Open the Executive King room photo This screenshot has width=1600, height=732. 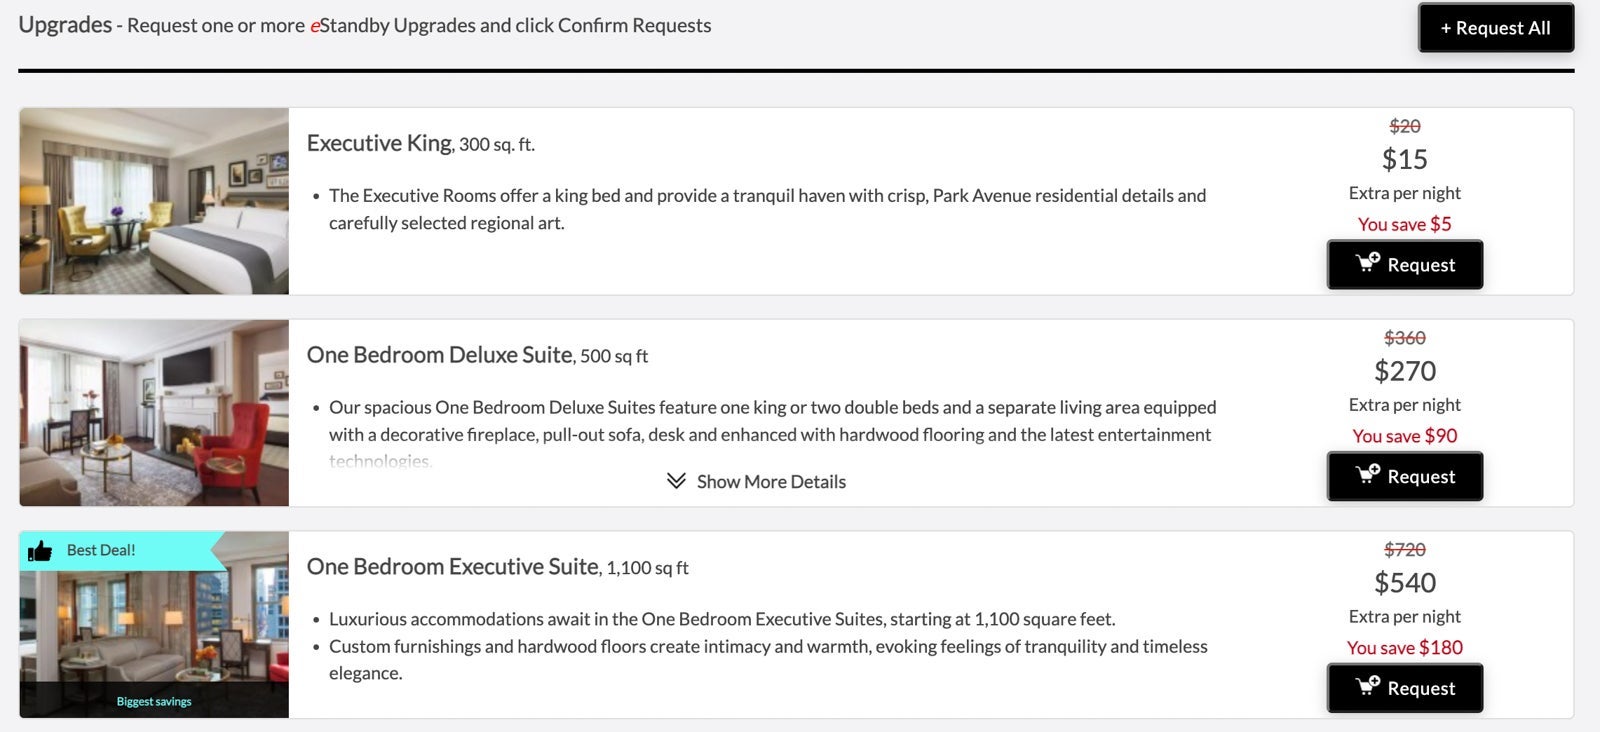(154, 201)
